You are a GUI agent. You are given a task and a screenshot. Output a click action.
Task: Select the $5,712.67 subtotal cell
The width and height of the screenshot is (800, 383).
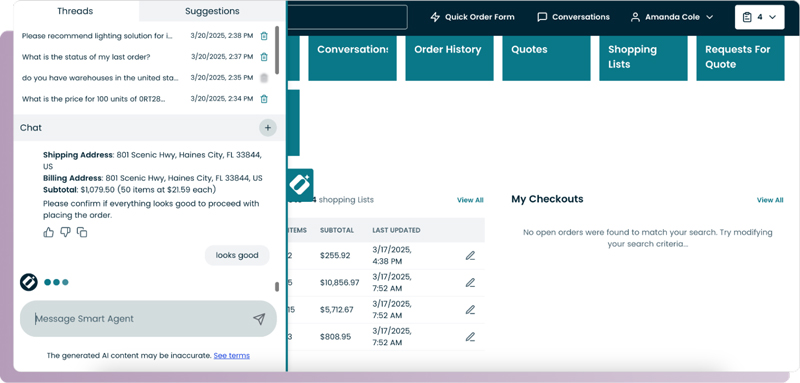[x=337, y=310]
